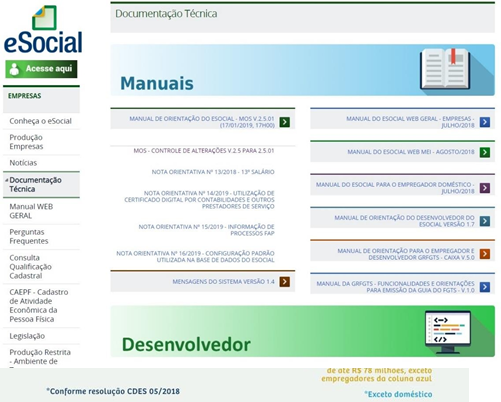Click the code monitor icon in Desenvolvedor banner
The width and height of the screenshot is (501, 402).
[x=448, y=332]
